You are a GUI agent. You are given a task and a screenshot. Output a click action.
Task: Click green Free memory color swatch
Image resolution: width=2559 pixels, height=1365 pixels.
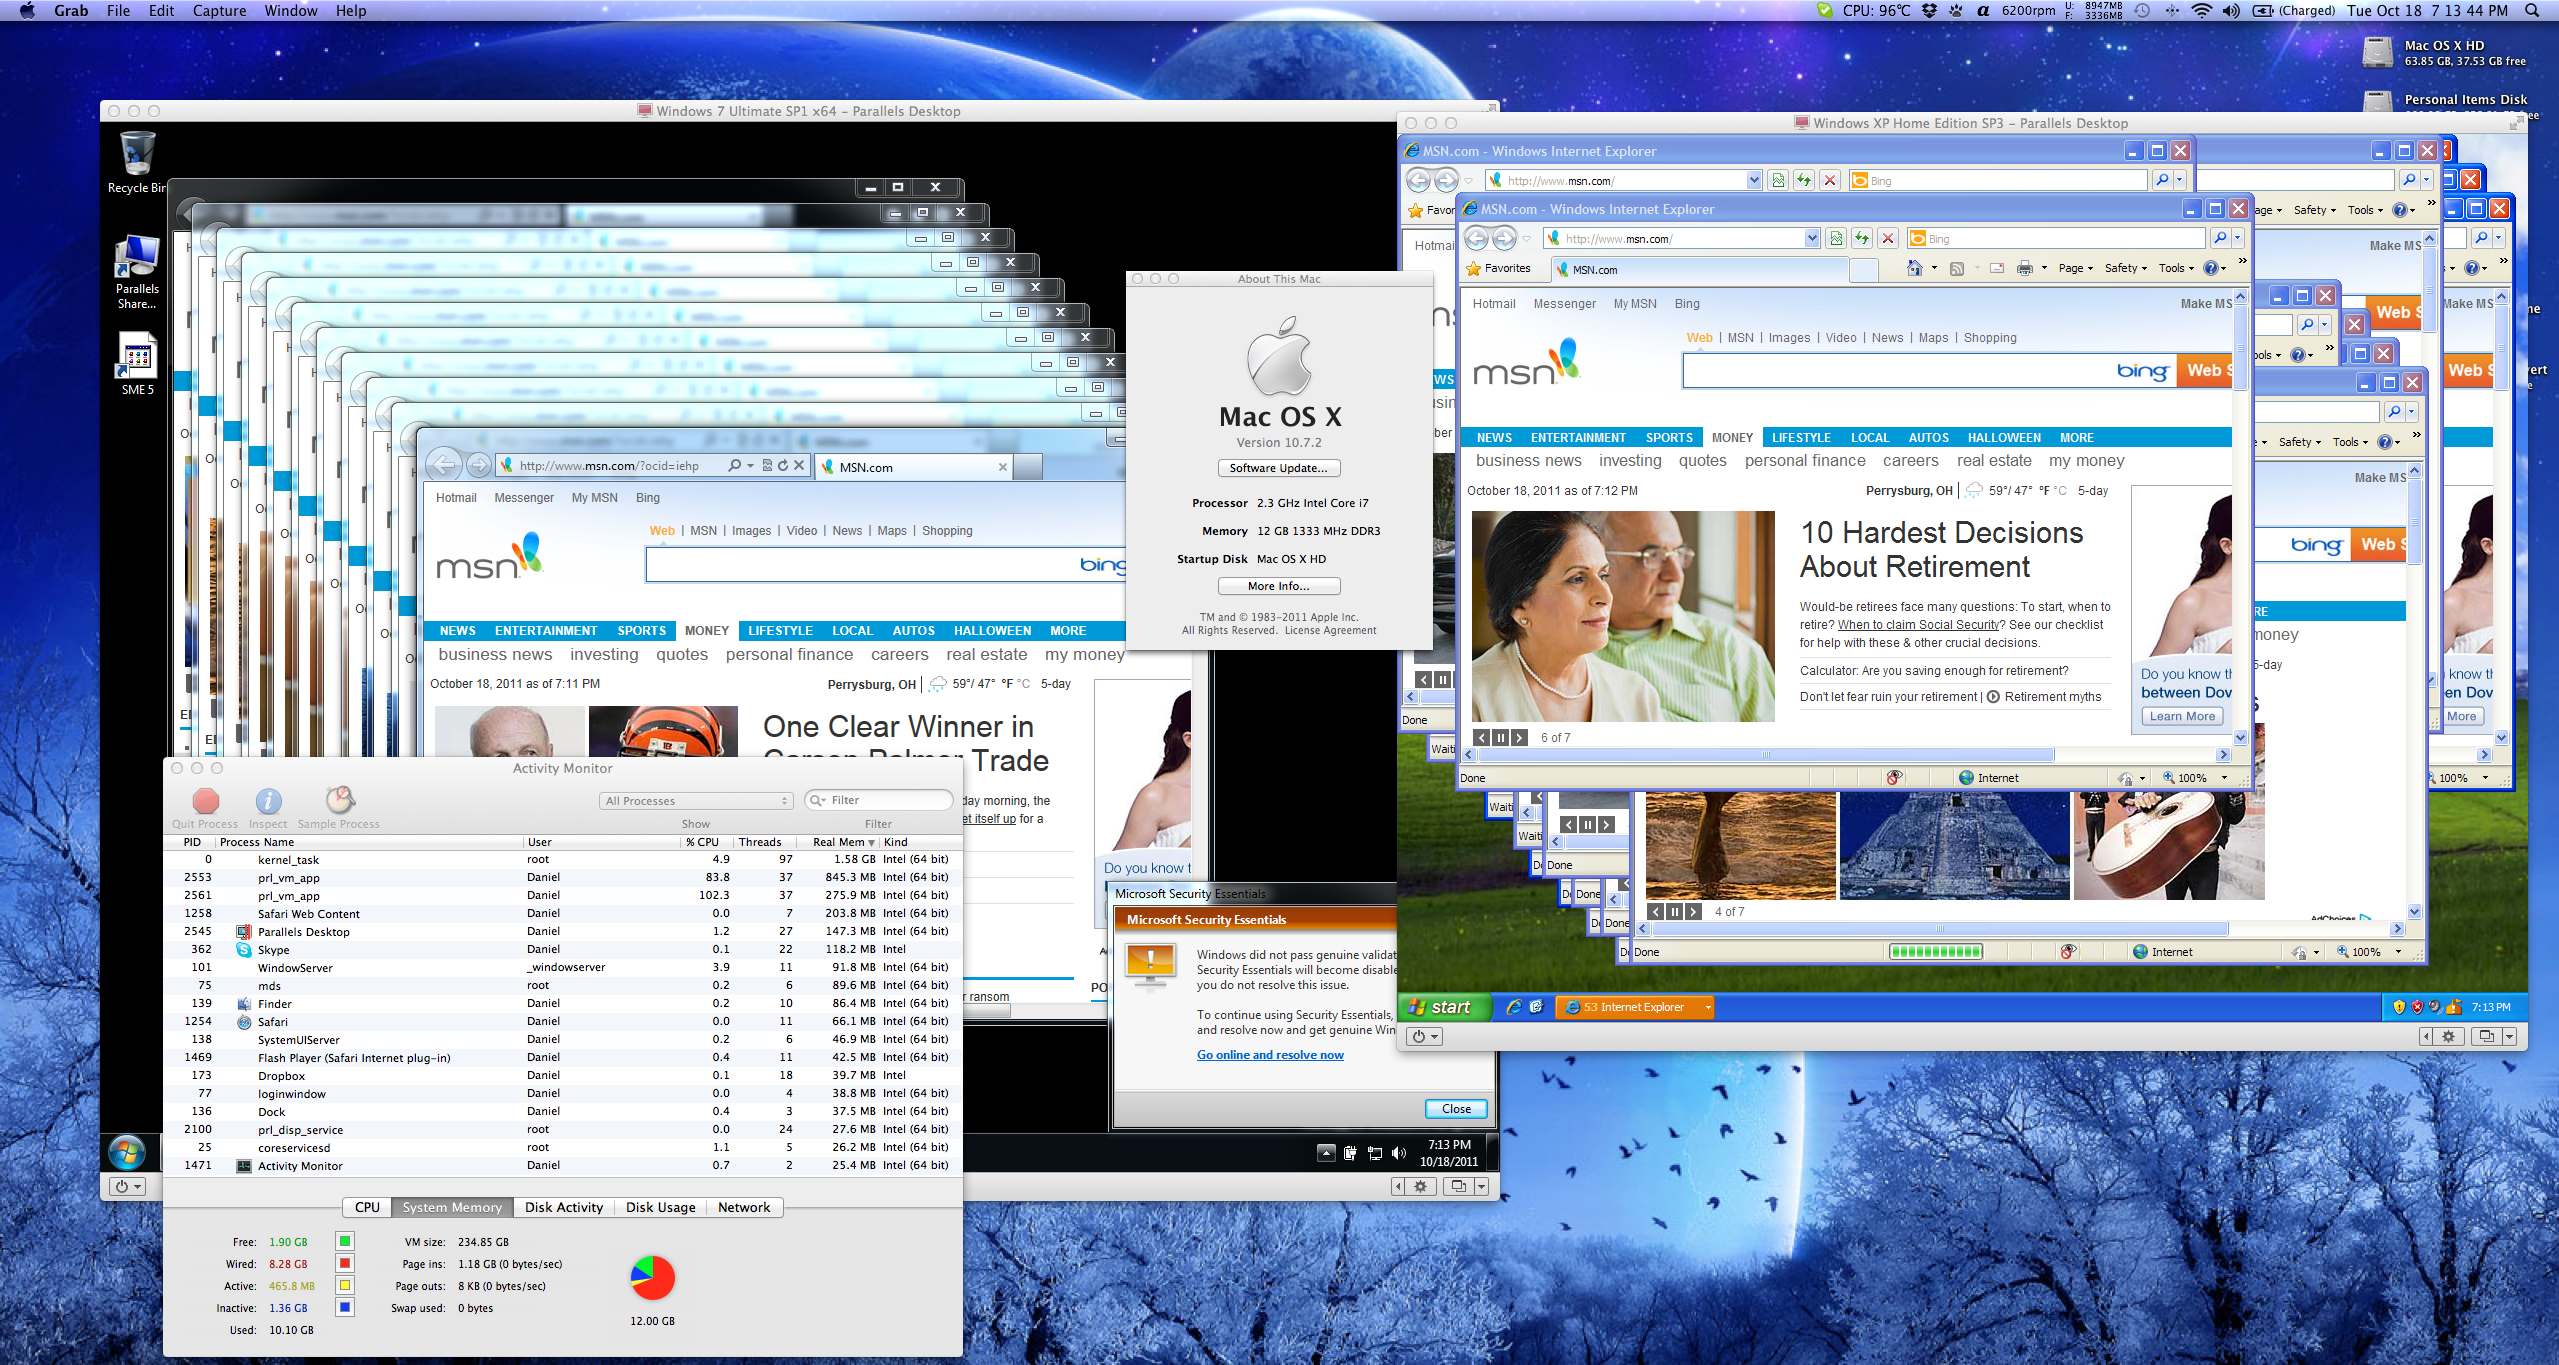click(x=345, y=1241)
